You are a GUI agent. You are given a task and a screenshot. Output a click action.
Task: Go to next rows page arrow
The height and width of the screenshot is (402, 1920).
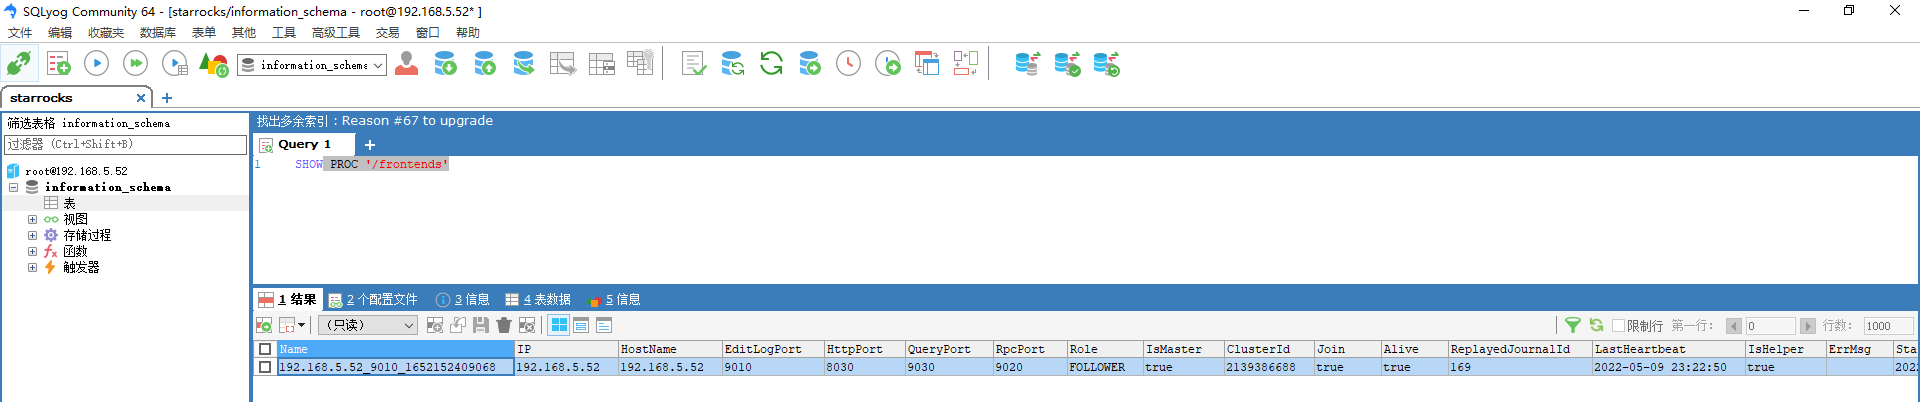tap(1807, 326)
